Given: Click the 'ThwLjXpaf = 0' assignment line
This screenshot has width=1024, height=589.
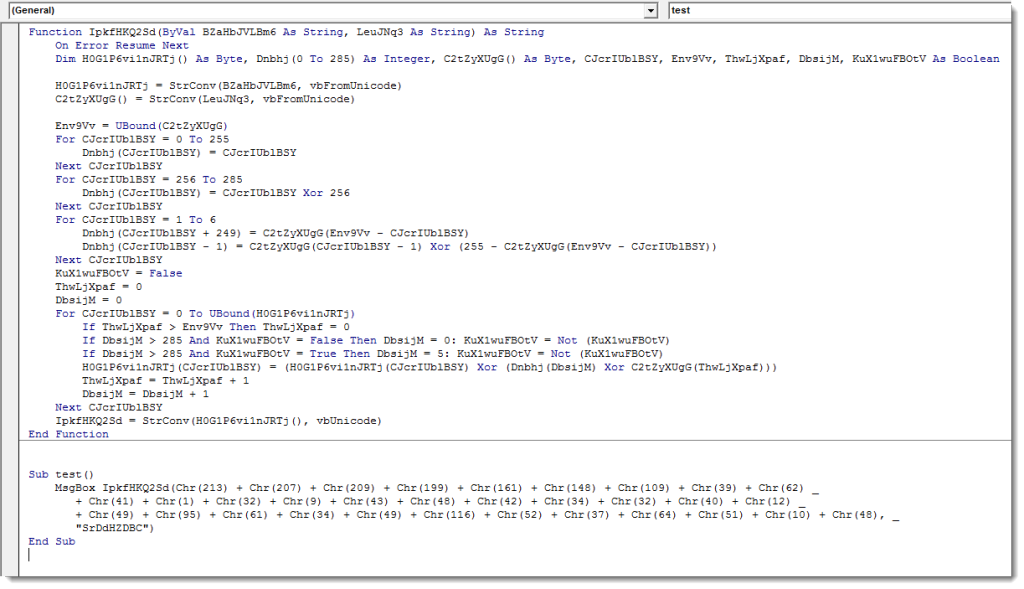Looking at the screenshot, I should [x=98, y=286].
